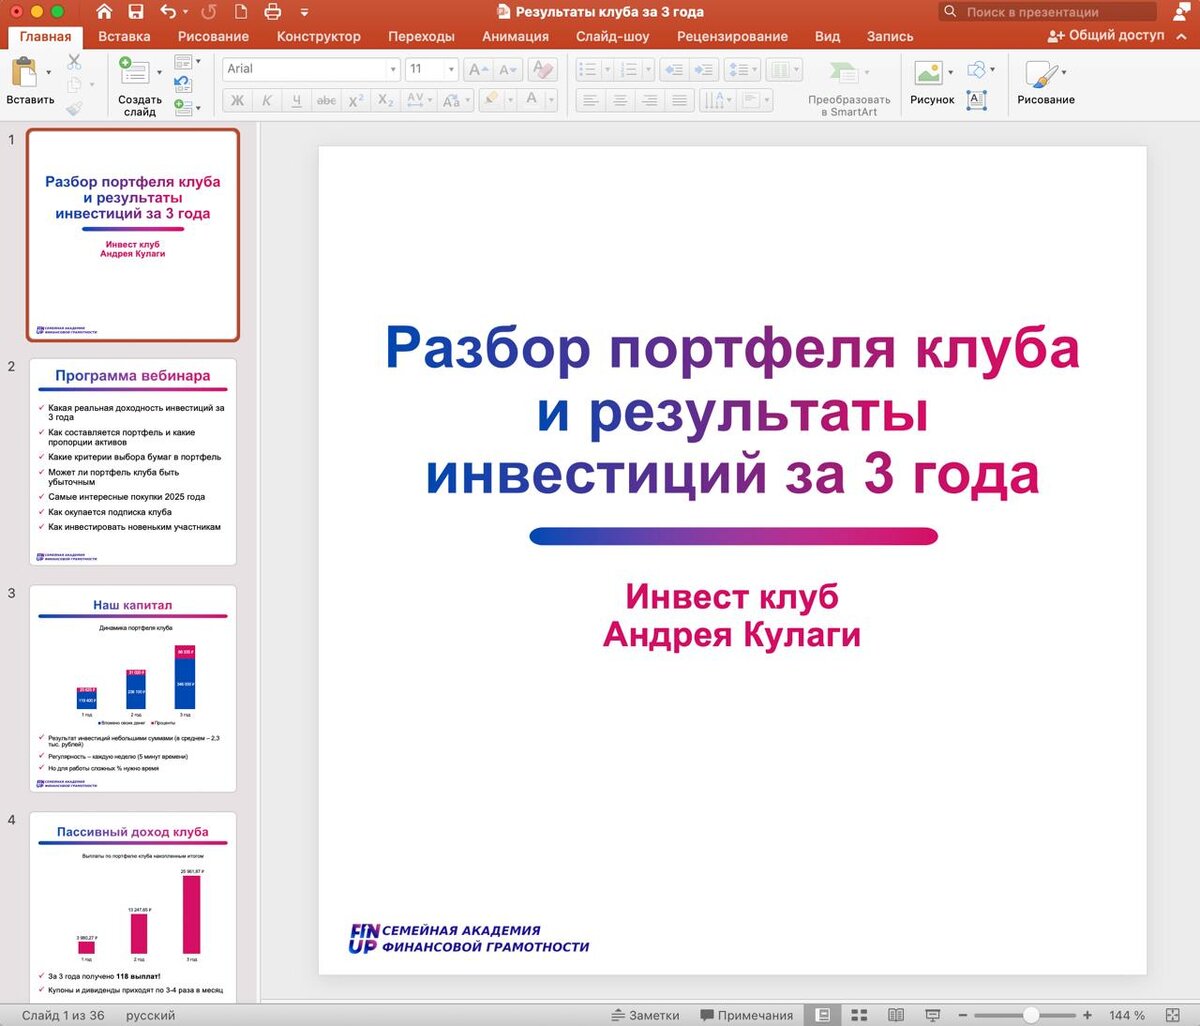
Task: Select the Программа вебинара slide thumbnail
Action: (x=133, y=462)
